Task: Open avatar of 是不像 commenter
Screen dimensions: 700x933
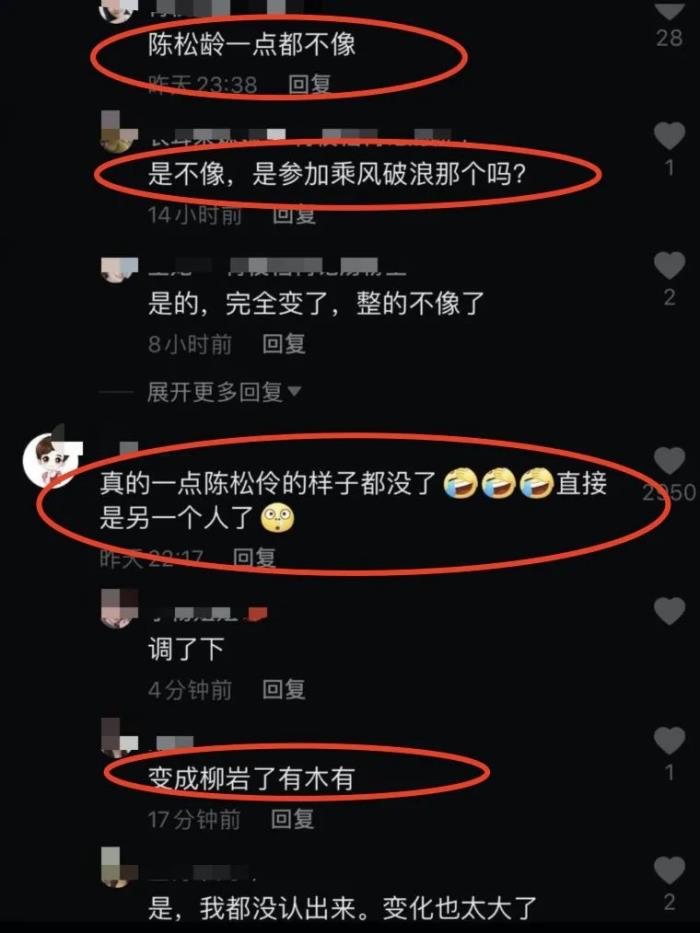Action: click(119, 132)
